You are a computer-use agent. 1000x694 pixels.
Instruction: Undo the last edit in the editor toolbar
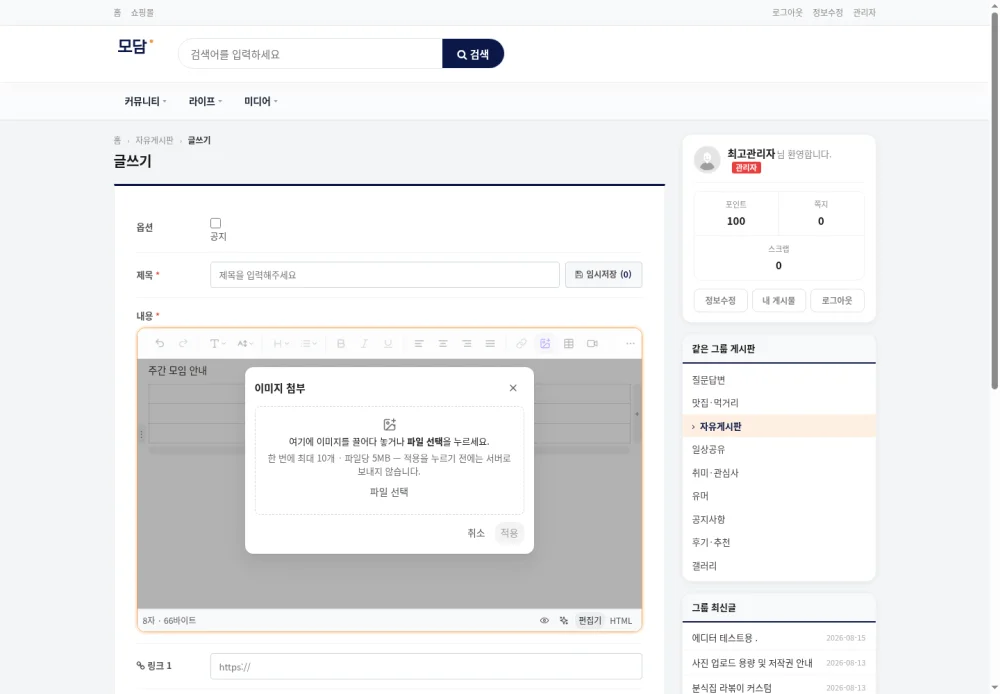tap(159, 344)
